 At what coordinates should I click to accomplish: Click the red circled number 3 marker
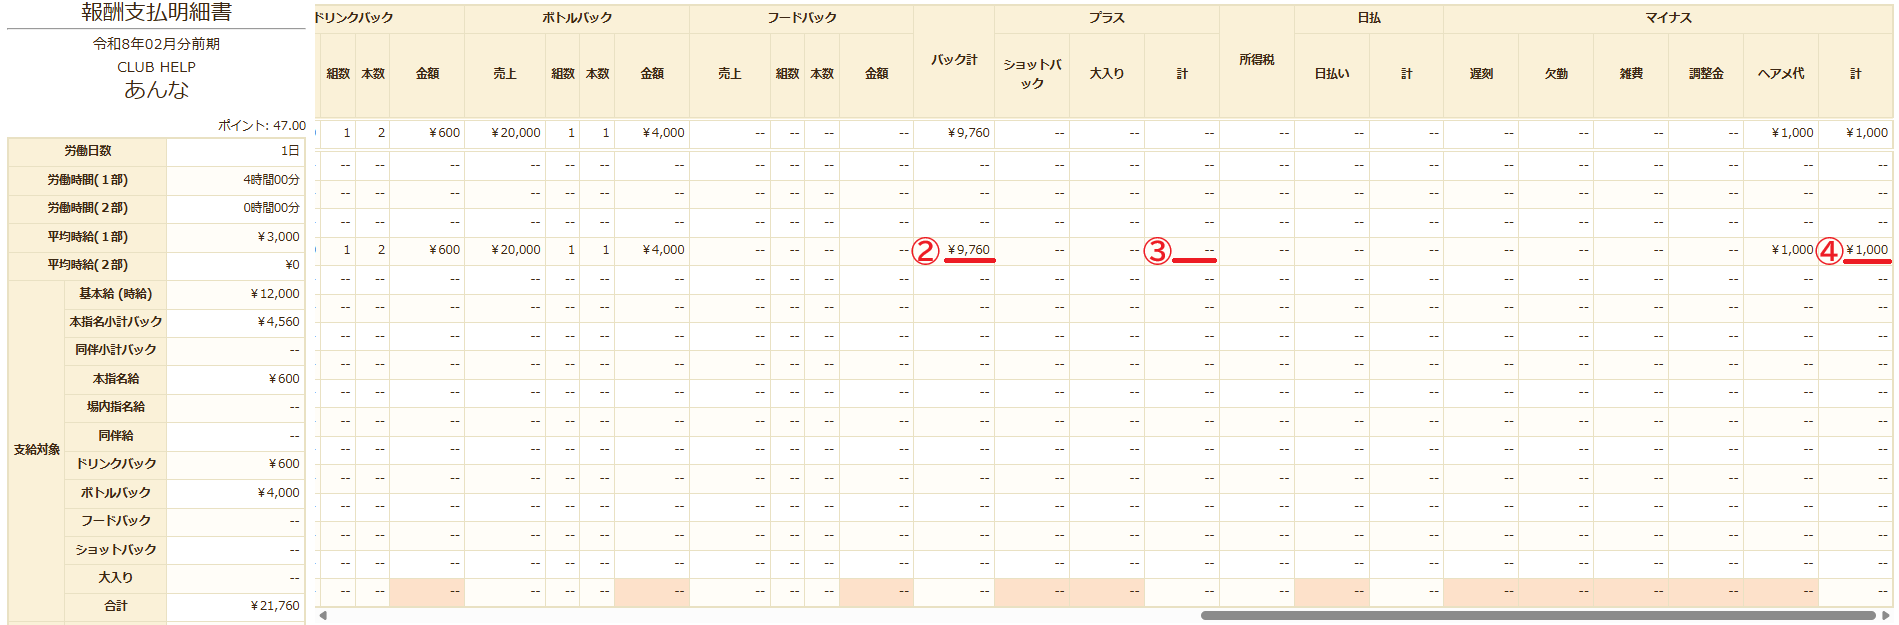(1157, 251)
